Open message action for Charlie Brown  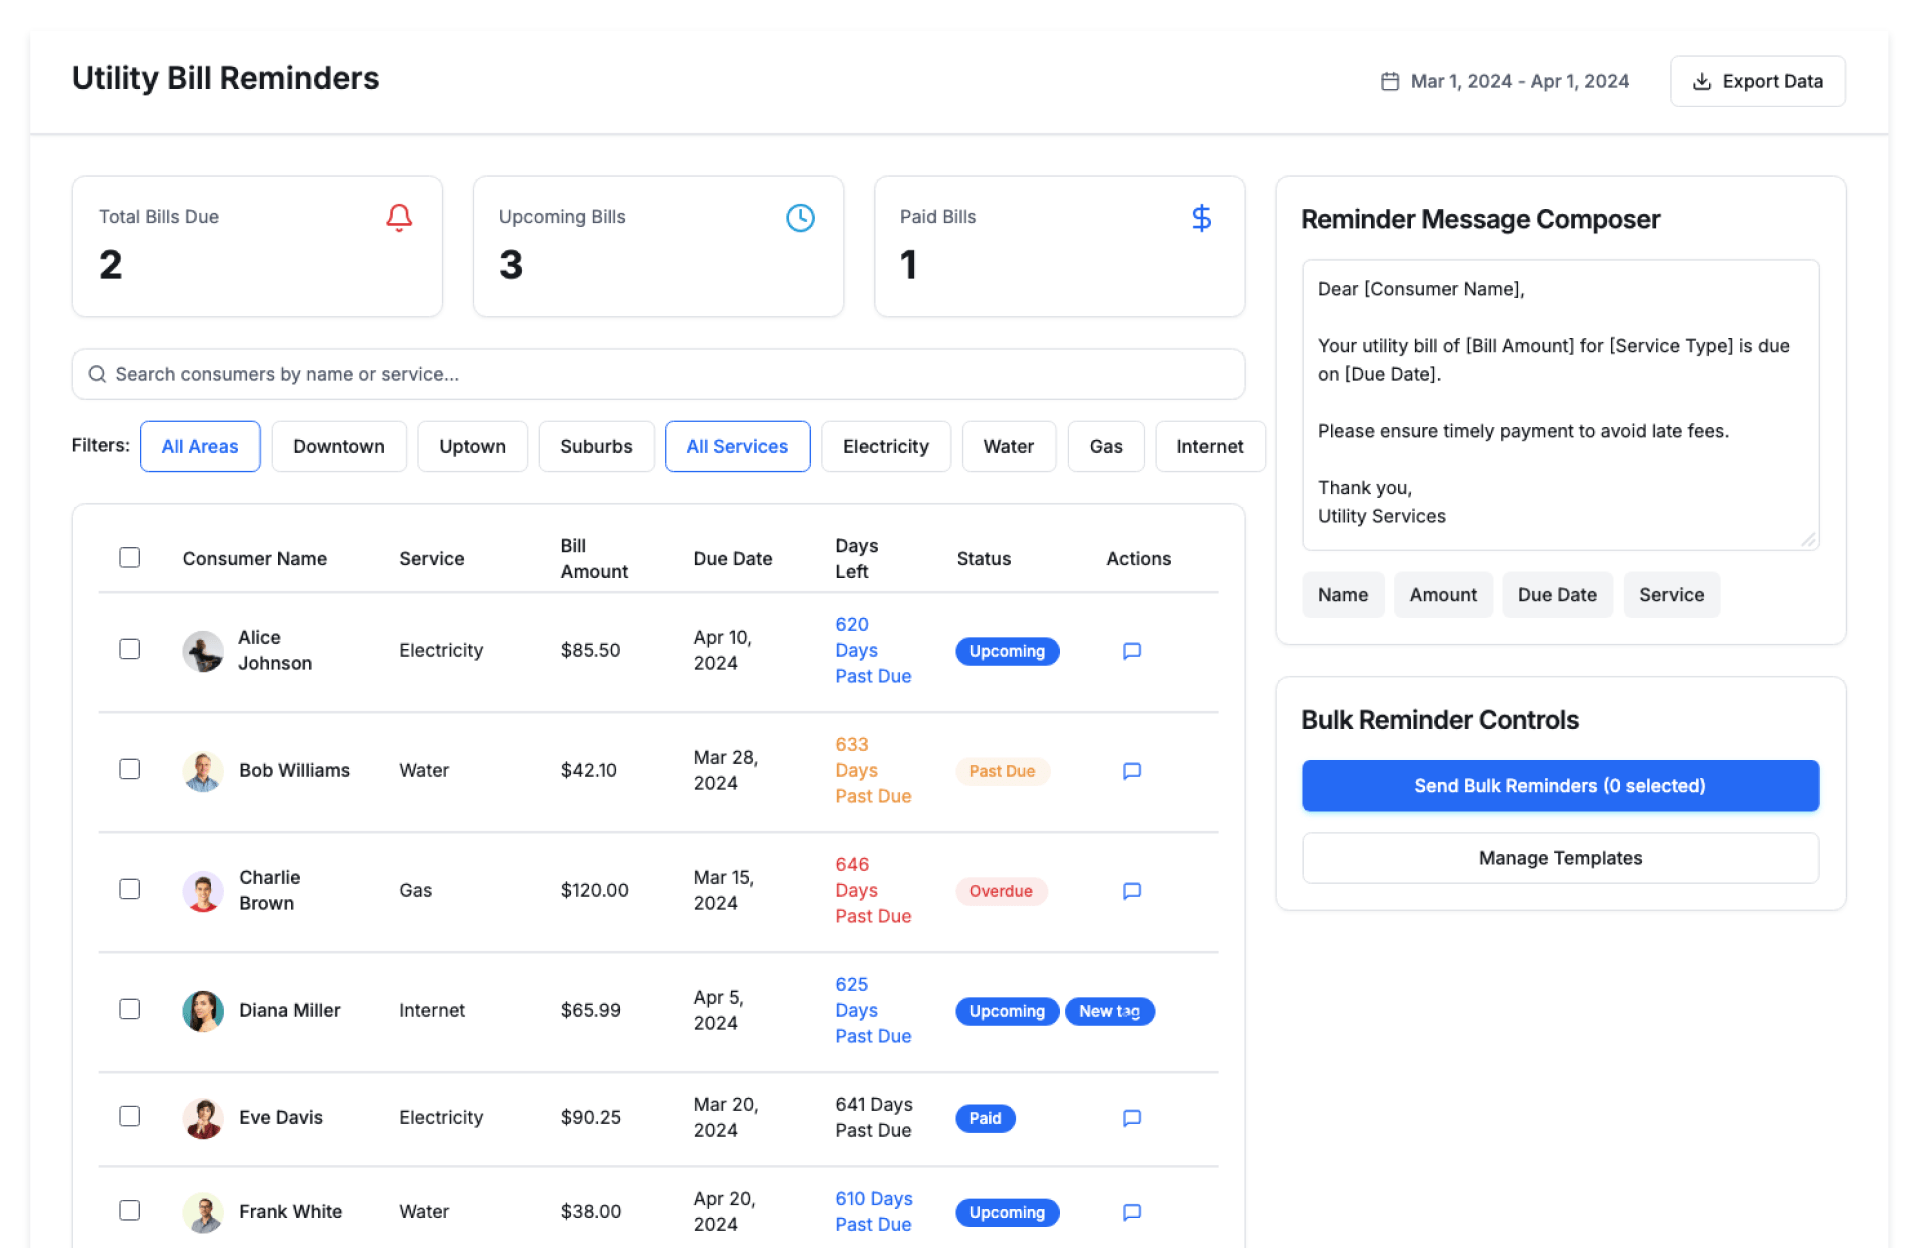[x=1131, y=891]
